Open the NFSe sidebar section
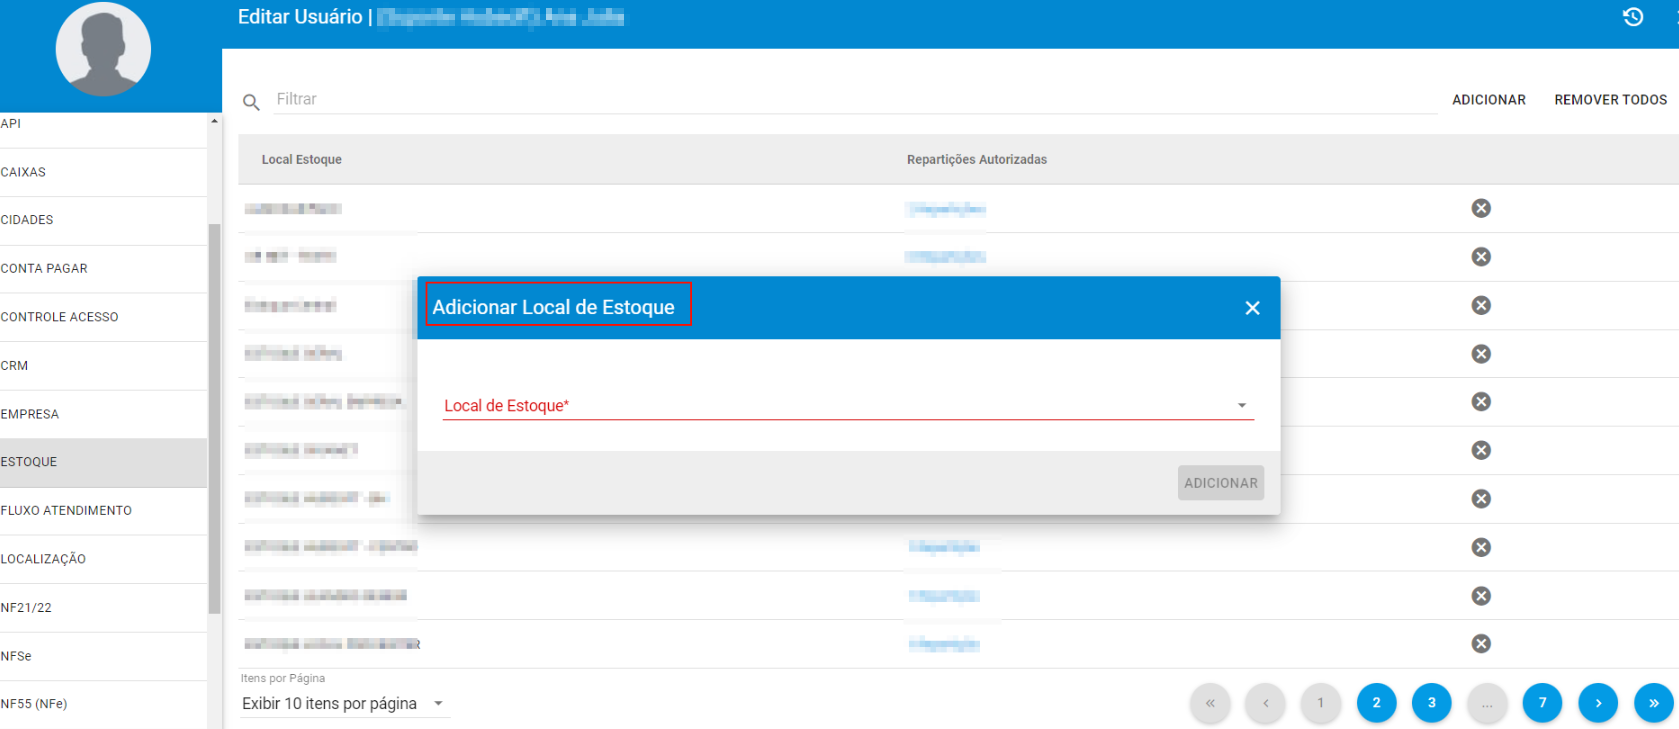 click(103, 656)
